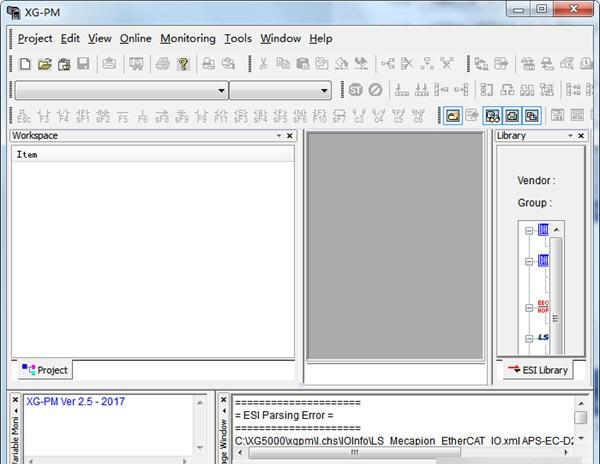The width and height of the screenshot is (600, 464).
Task: Click the 'XG-PM Ver 2.5 - 2017' text
Action: click(x=75, y=402)
